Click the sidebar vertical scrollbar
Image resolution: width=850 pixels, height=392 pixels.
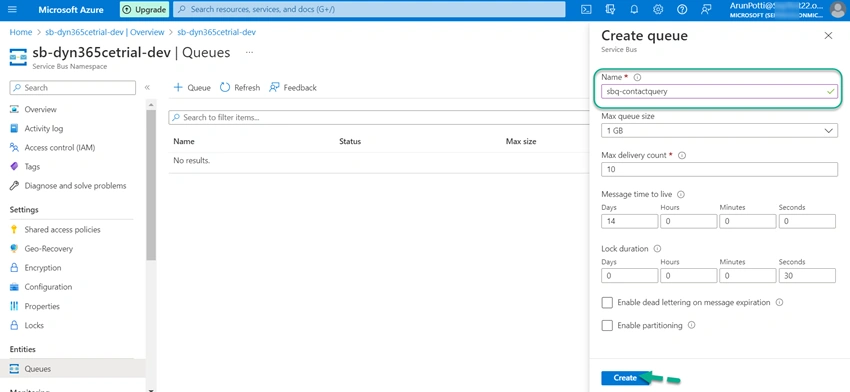151,185
